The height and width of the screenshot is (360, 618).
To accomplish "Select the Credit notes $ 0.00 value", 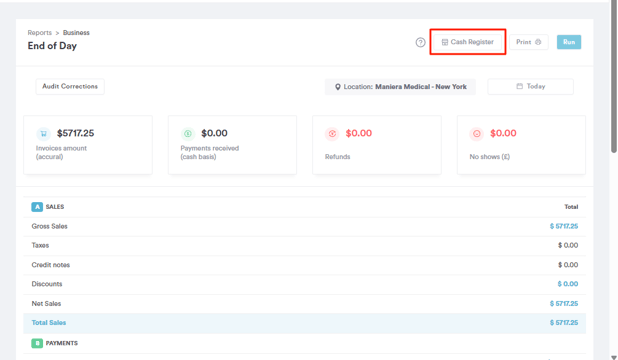I will pyautogui.click(x=568, y=265).
